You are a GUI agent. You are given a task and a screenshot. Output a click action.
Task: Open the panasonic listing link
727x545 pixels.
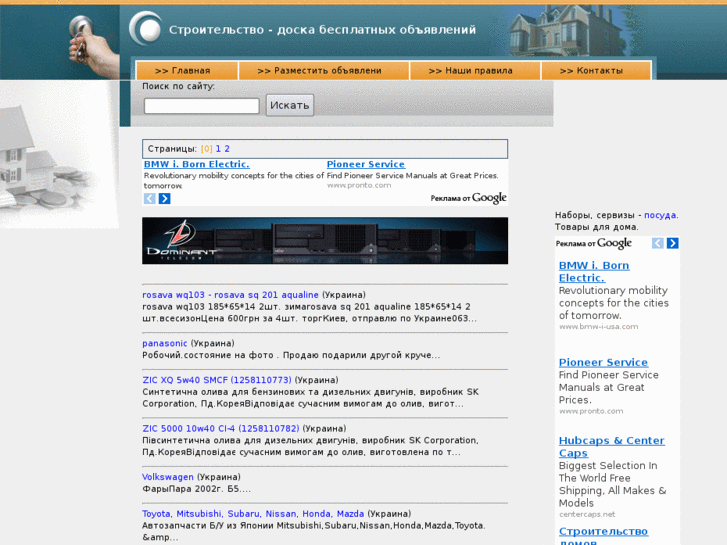tap(165, 343)
